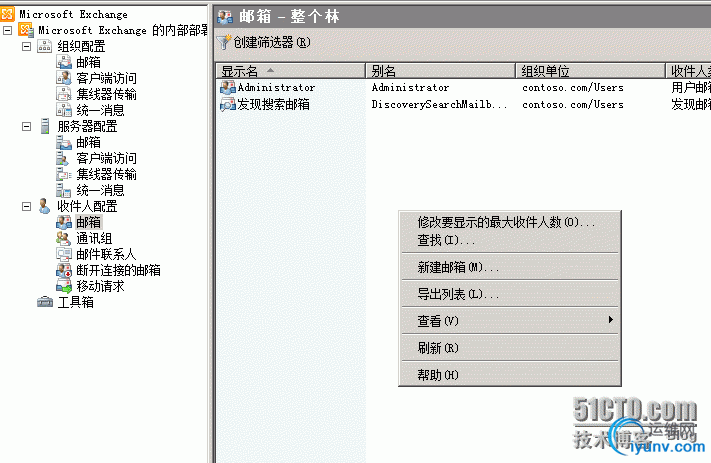Image resolution: width=711 pixels, height=463 pixels.
Task: Click the Exchange on-premises deployment node icon
Action: (x=26, y=30)
